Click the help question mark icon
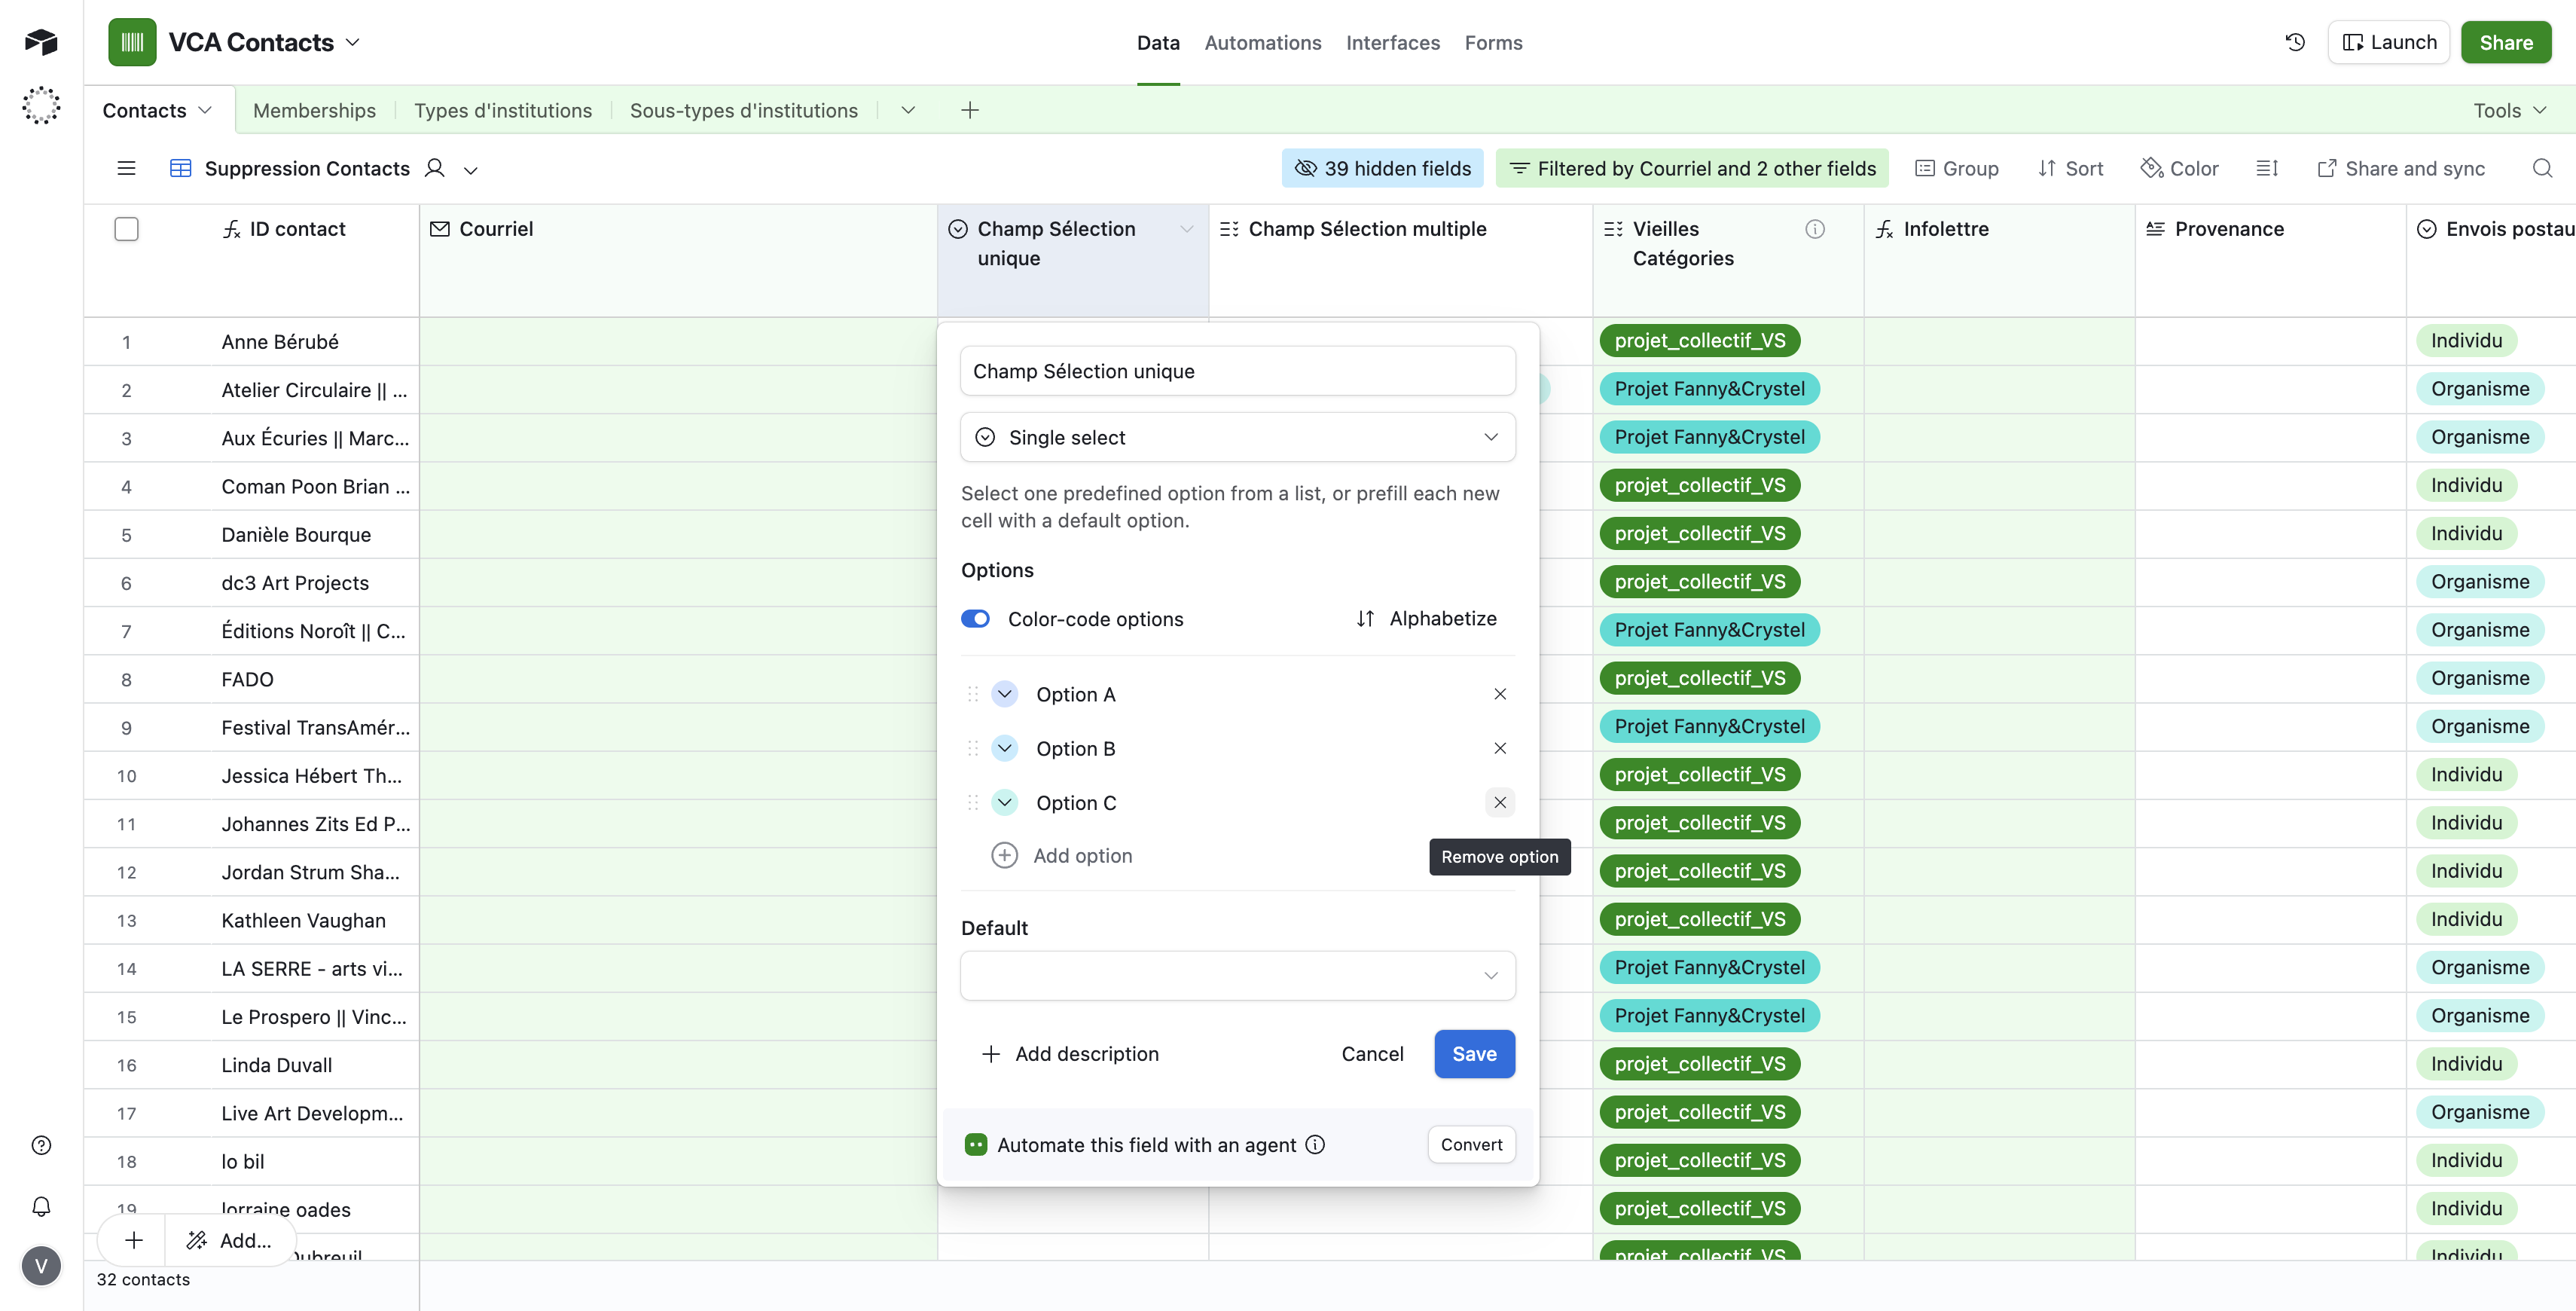 41,1145
